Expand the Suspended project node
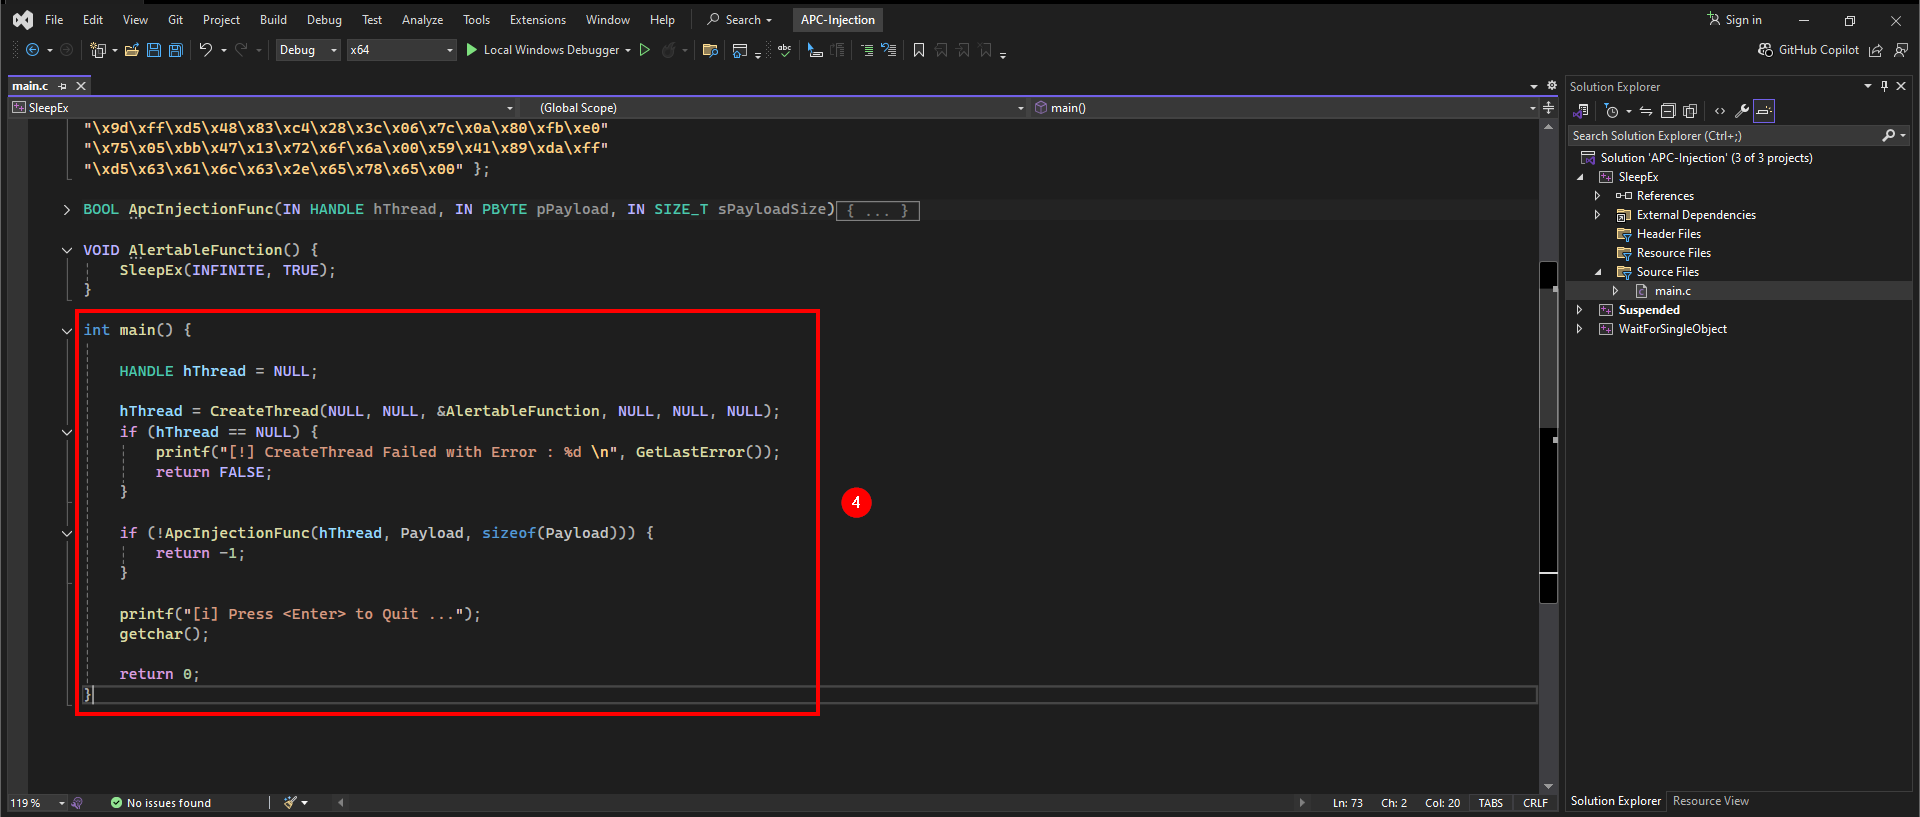The height and width of the screenshot is (817, 1920). [1580, 310]
